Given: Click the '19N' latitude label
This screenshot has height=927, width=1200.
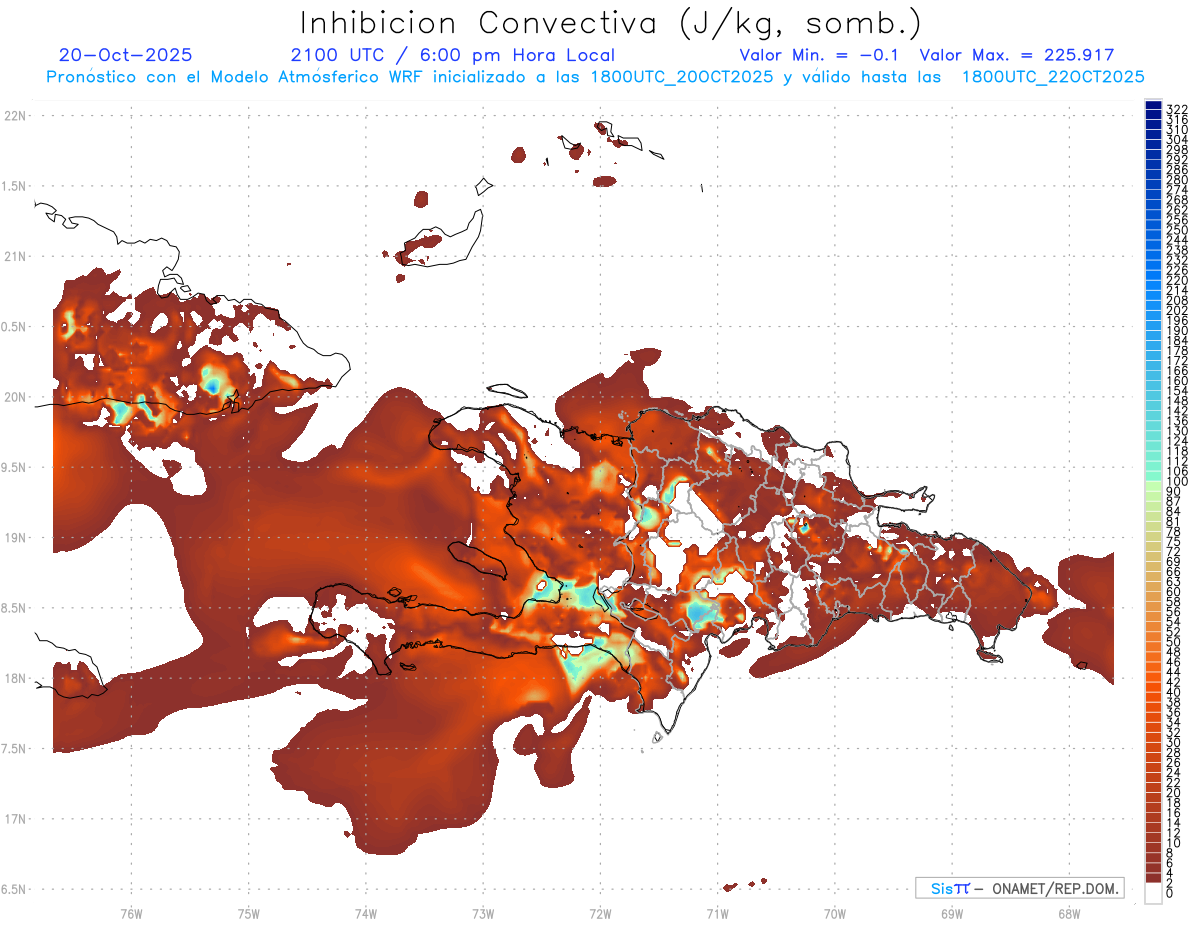Looking at the screenshot, I should pyautogui.click(x=15, y=537).
